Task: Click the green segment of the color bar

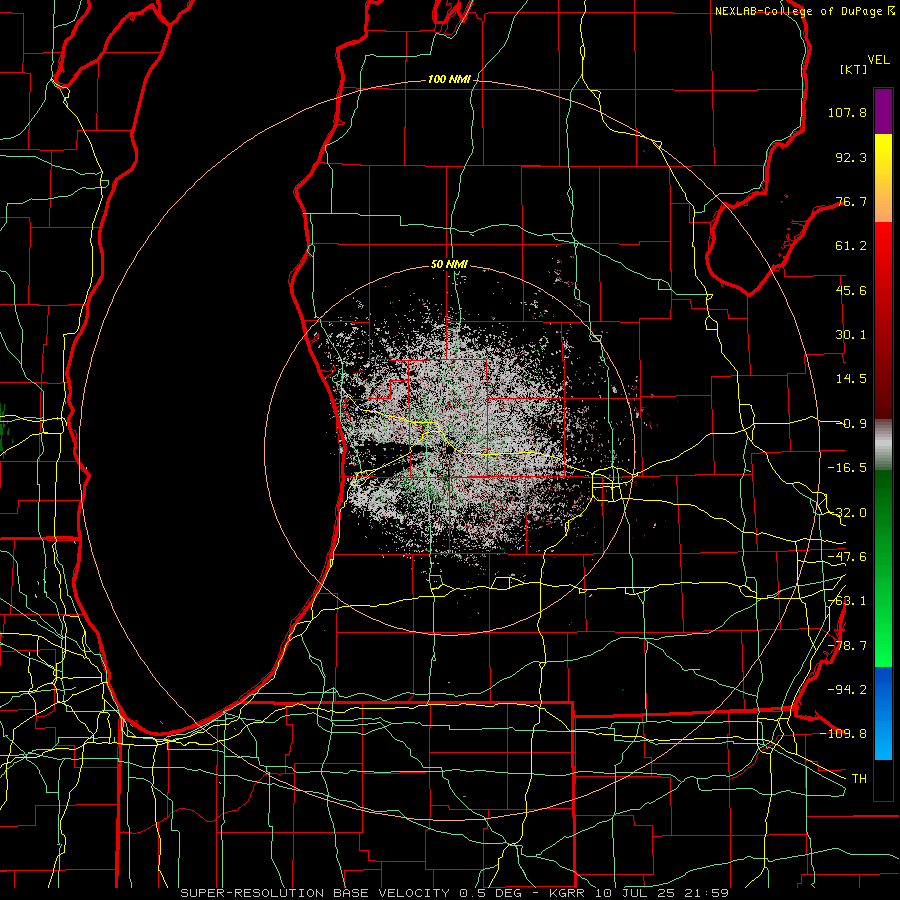Action: pyautogui.click(x=883, y=568)
